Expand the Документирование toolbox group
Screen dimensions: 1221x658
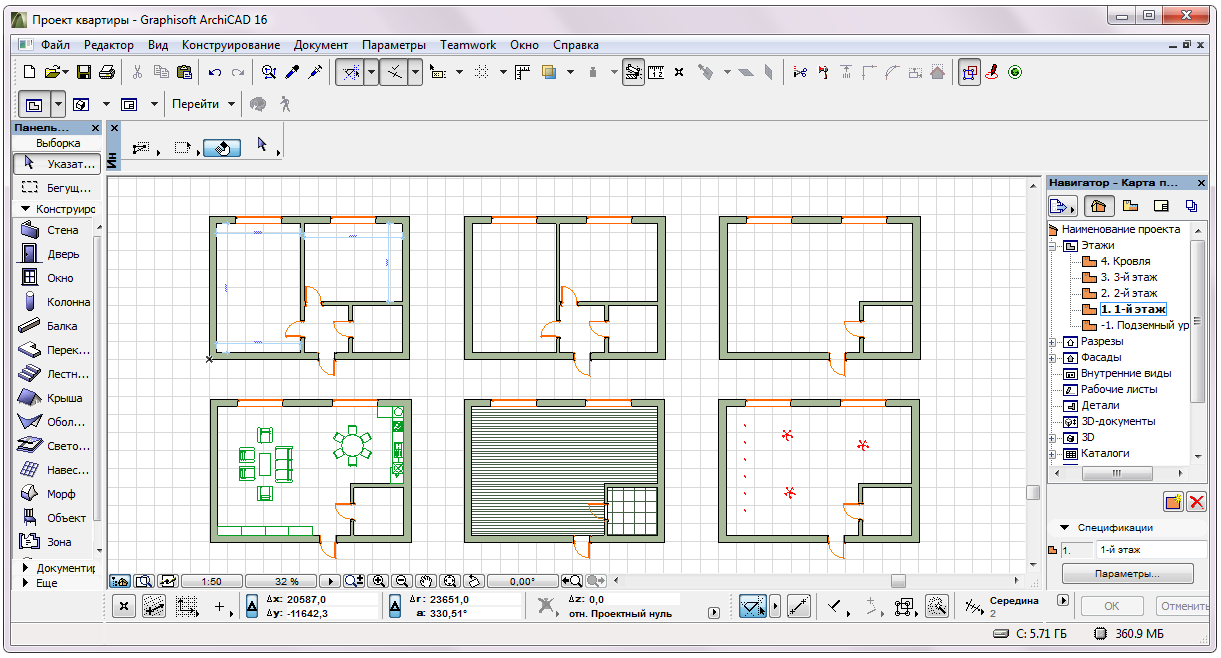pyautogui.click(x=25, y=568)
